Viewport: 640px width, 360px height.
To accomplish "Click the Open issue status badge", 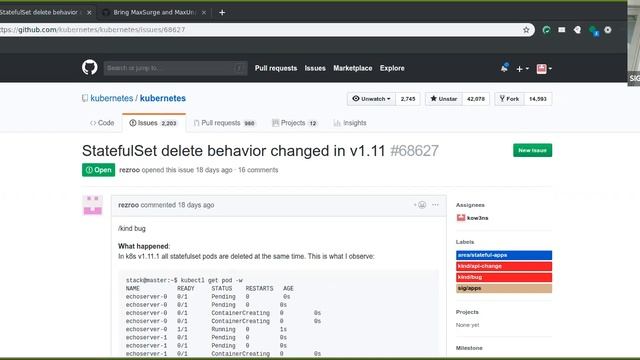I will point(98,170).
